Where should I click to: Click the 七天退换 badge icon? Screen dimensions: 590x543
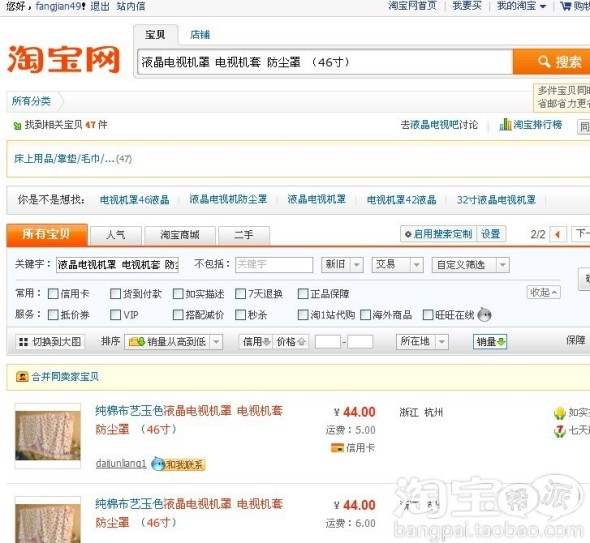(560, 430)
